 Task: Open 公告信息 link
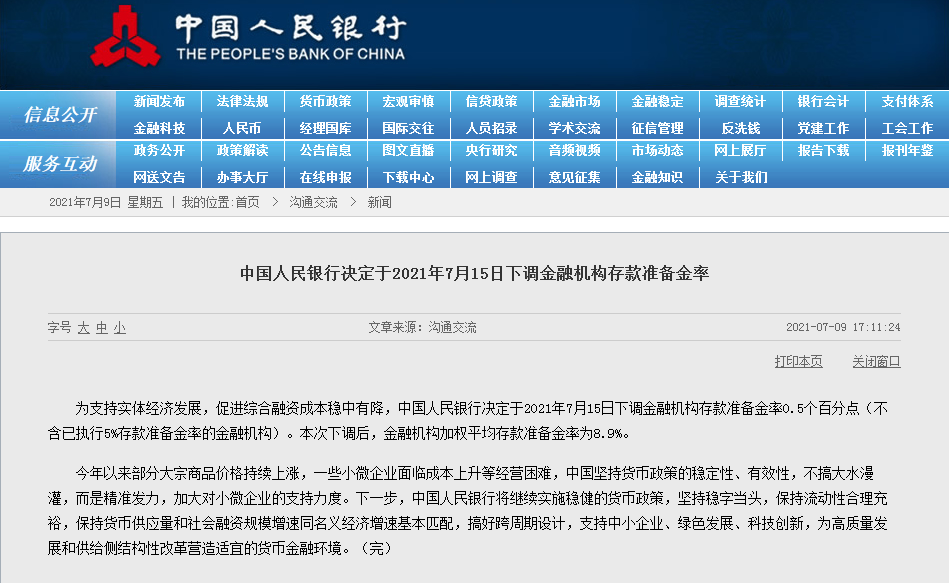tap(326, 150)
